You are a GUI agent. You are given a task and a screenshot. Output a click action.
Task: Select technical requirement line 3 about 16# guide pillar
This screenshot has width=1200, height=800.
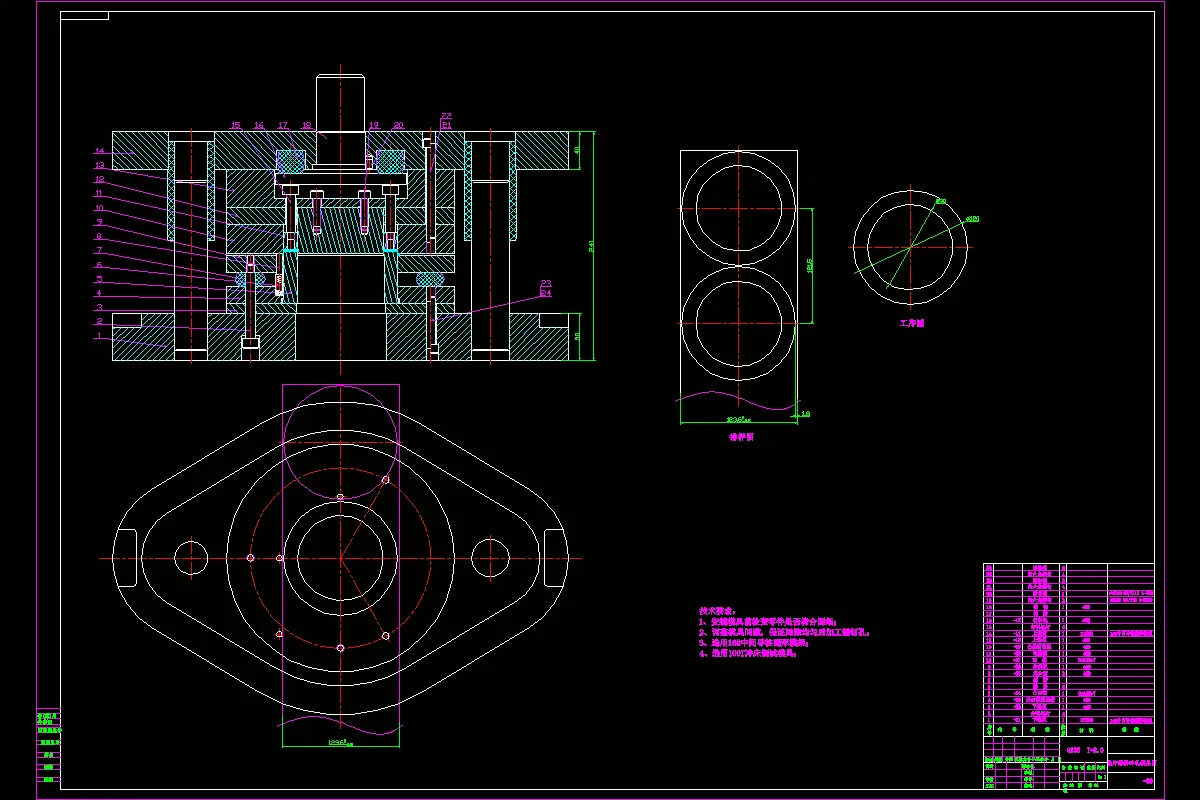click(x=753, y=643)
